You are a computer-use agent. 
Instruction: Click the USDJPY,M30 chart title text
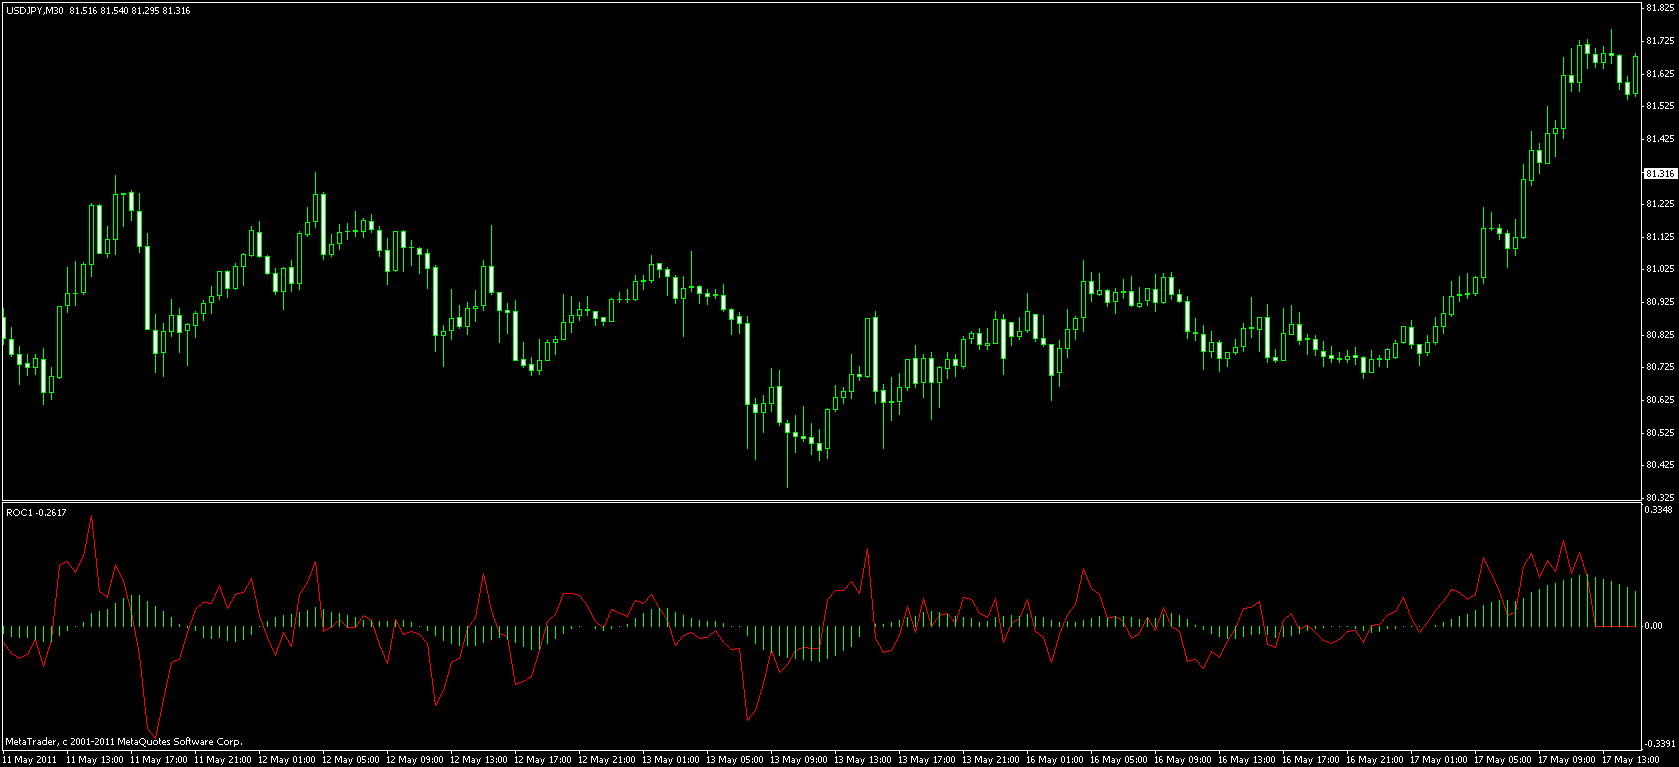33,11
